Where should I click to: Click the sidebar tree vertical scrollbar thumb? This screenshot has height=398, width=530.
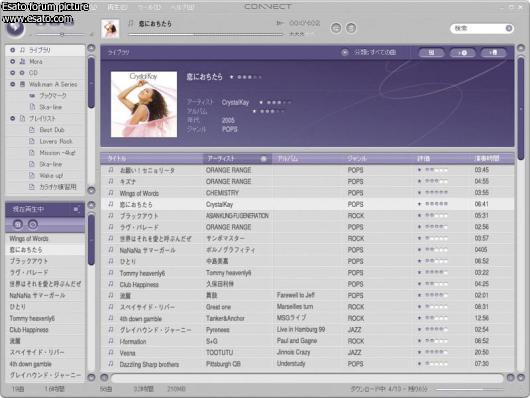pyautogui.click(x=91, y=83)
